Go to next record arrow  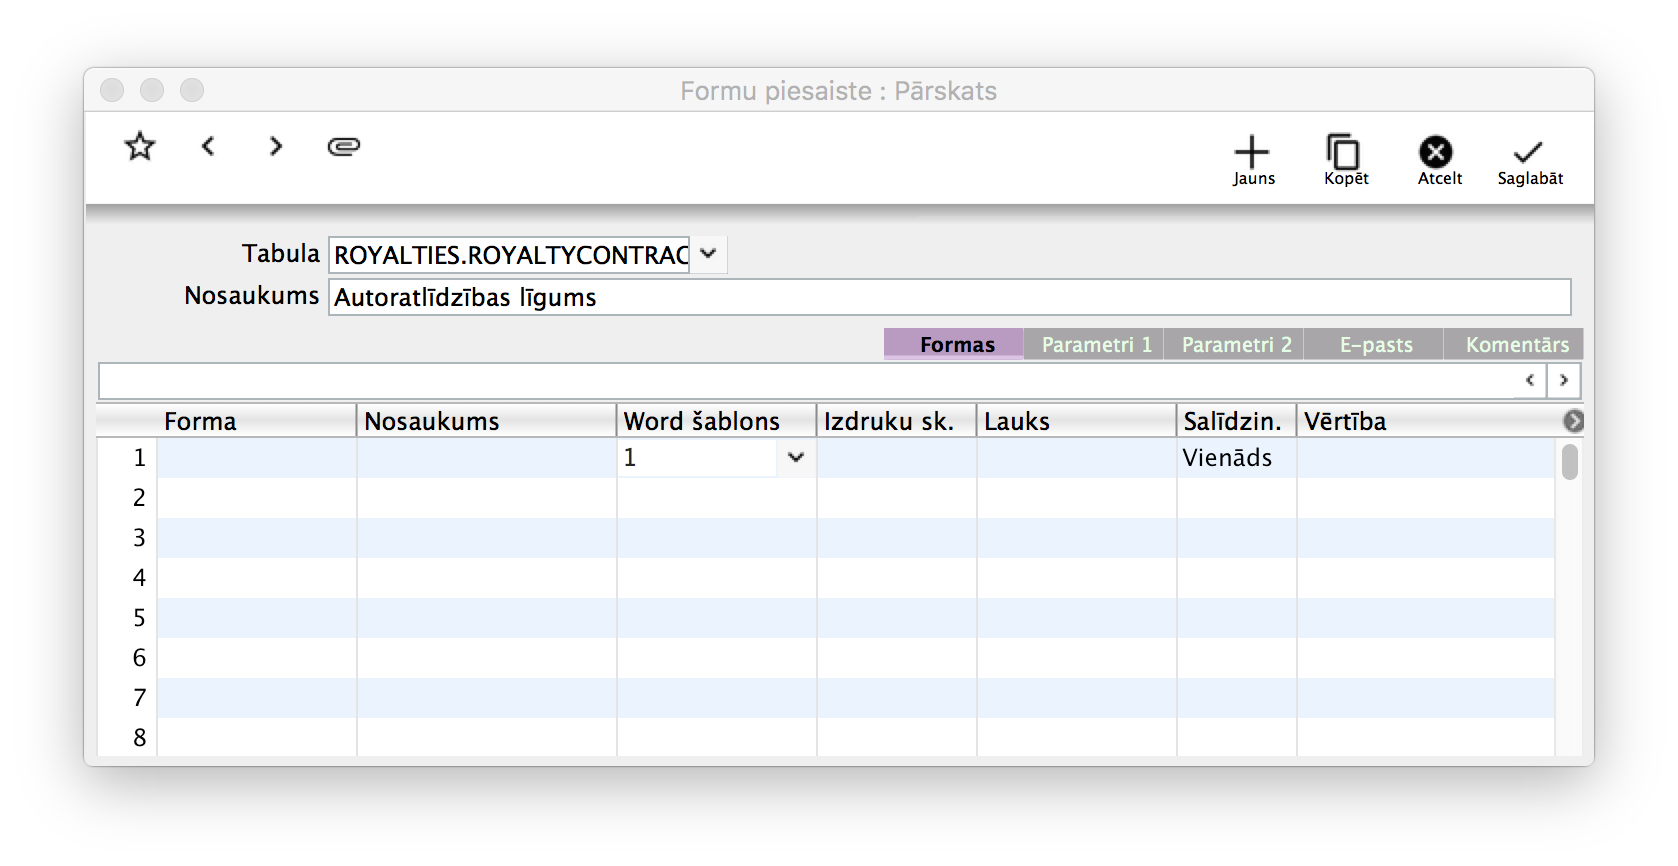point(276,147)
